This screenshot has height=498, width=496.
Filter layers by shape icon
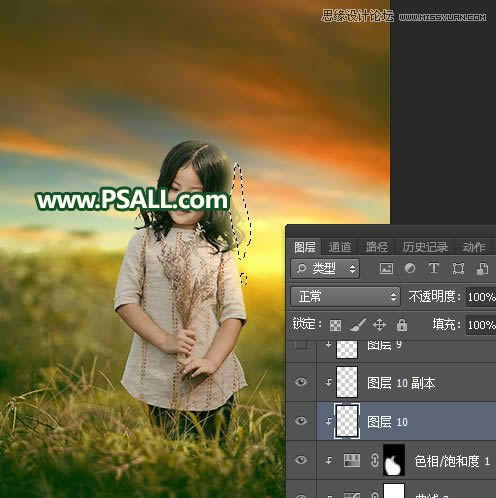[458, 268]
